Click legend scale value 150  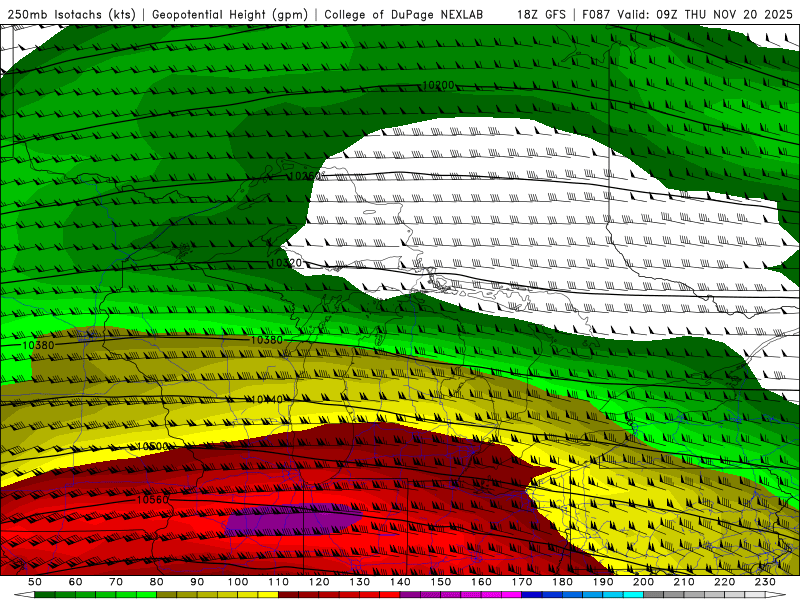441,582
